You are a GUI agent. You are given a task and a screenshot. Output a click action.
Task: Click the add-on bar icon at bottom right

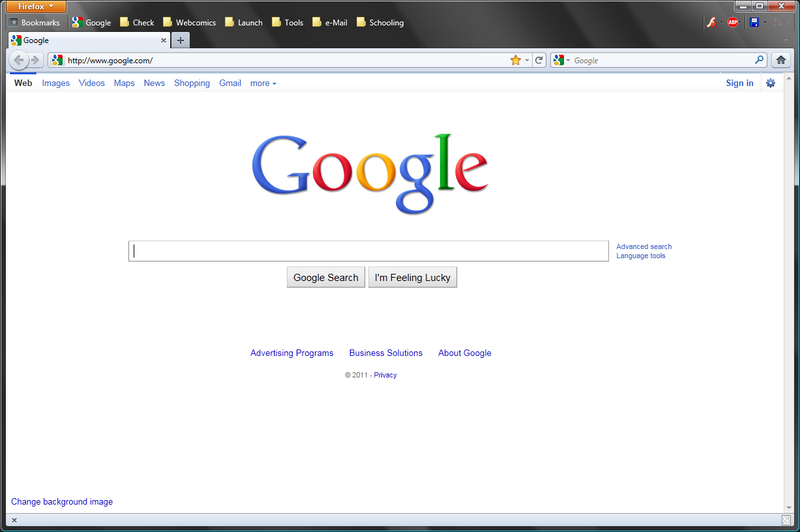pyautogui.click(x=786, y=520)
